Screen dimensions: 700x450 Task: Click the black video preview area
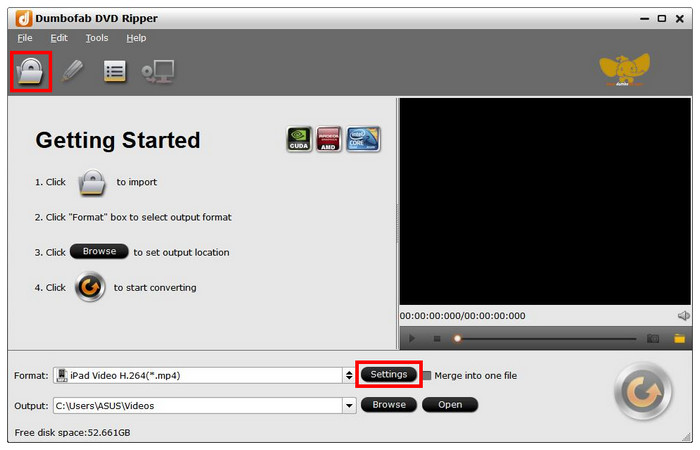(x=545, y=202)
